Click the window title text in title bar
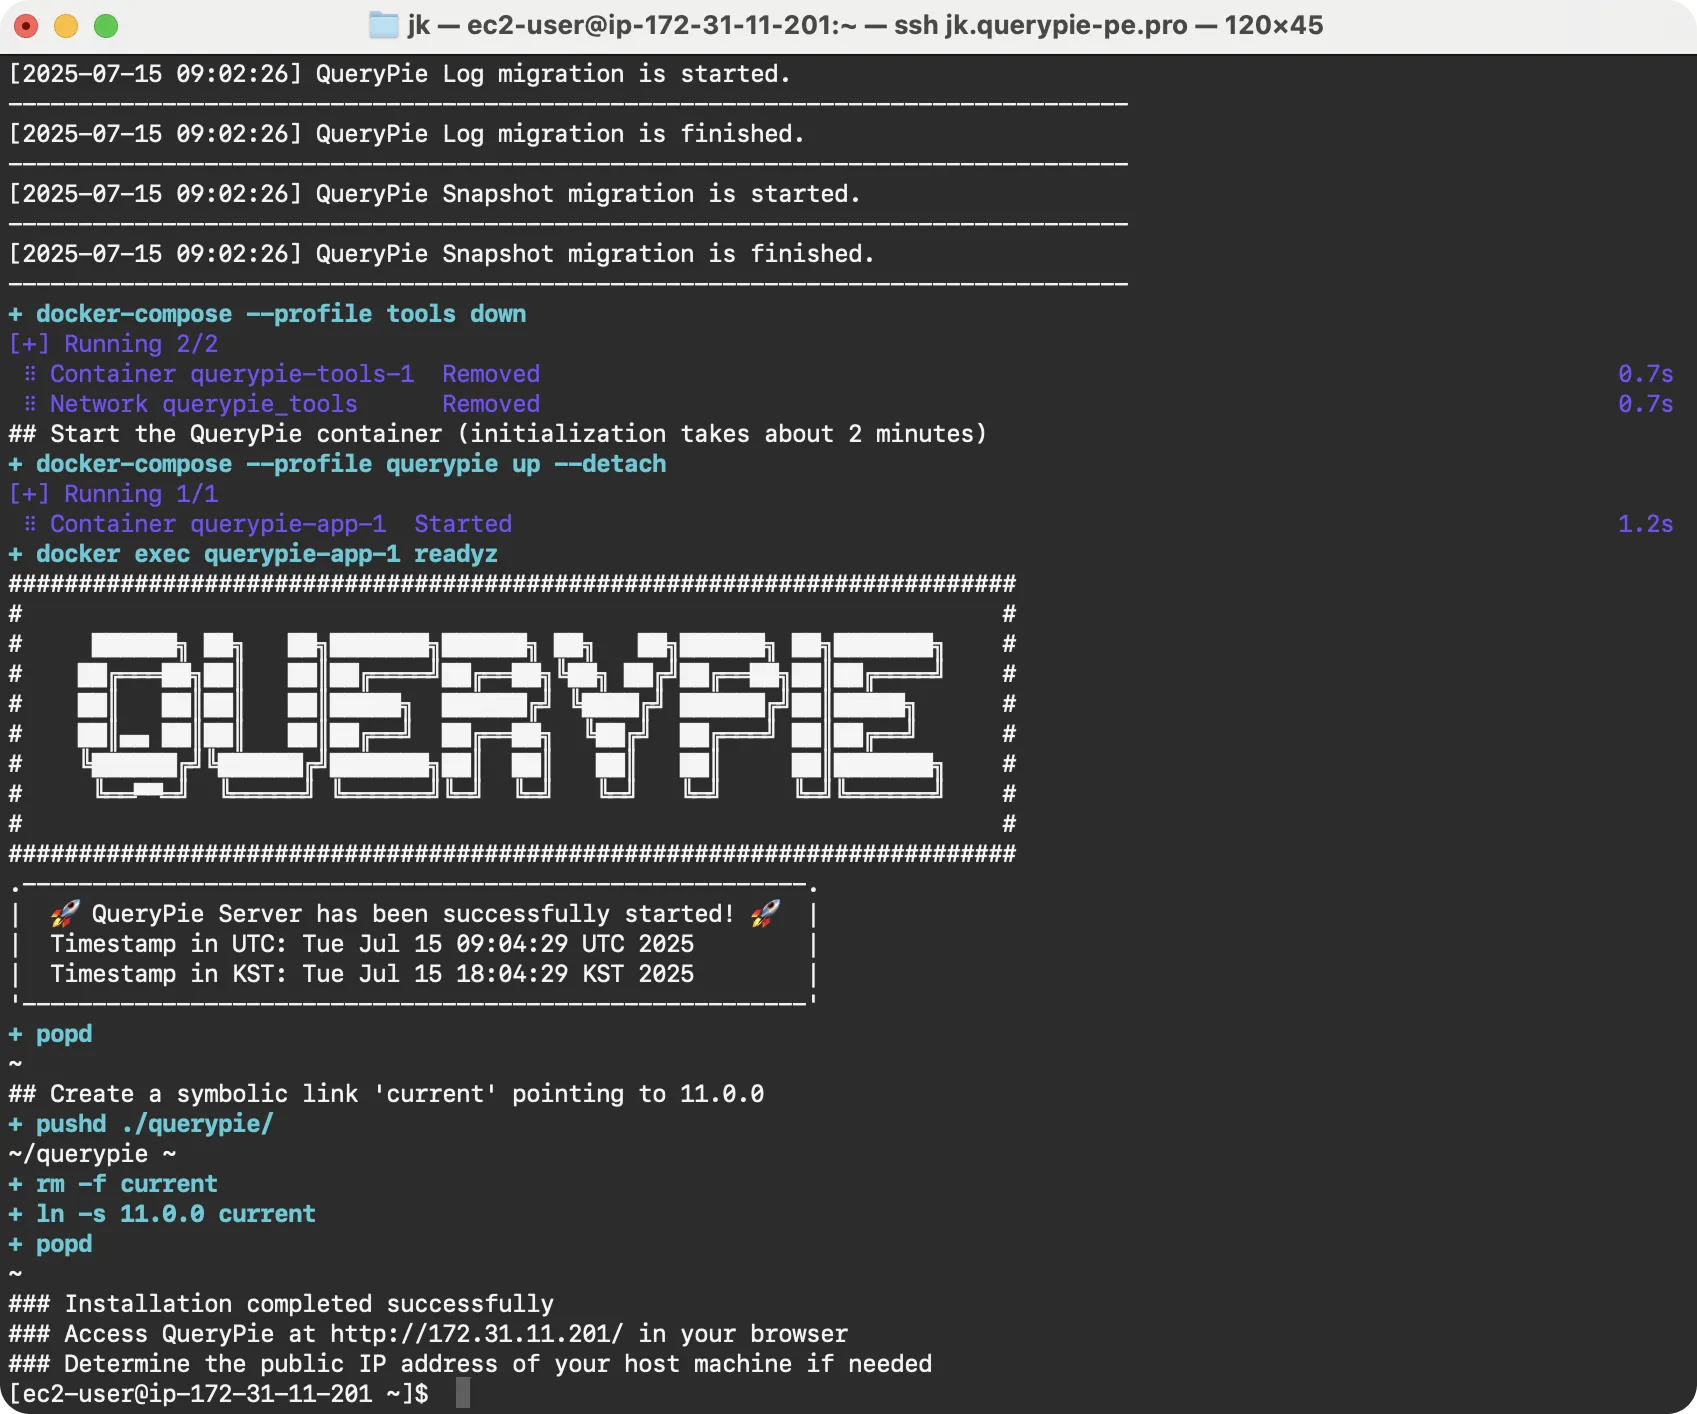This screenshot has height=1414, width=1697. [865, 25]
